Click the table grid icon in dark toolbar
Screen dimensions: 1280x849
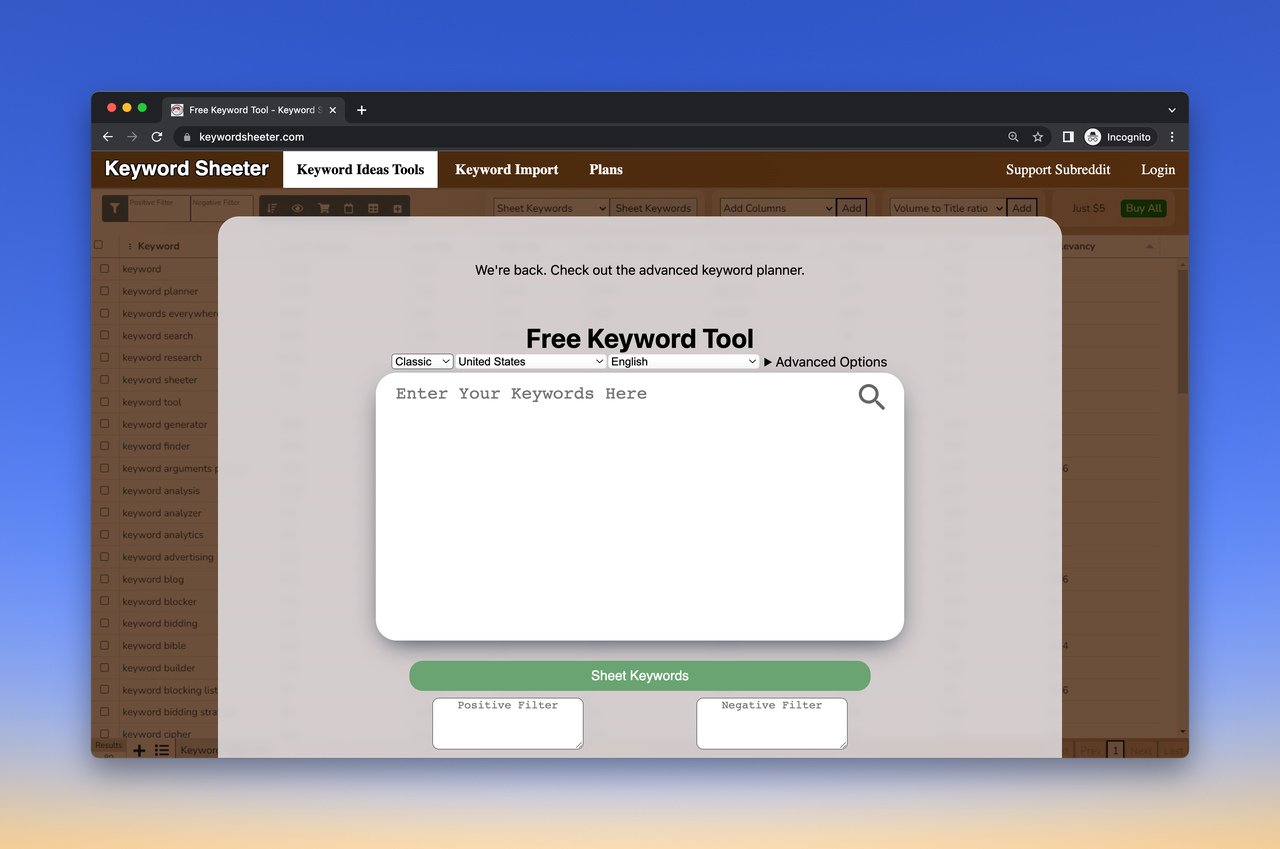click(x=373, y=208)
